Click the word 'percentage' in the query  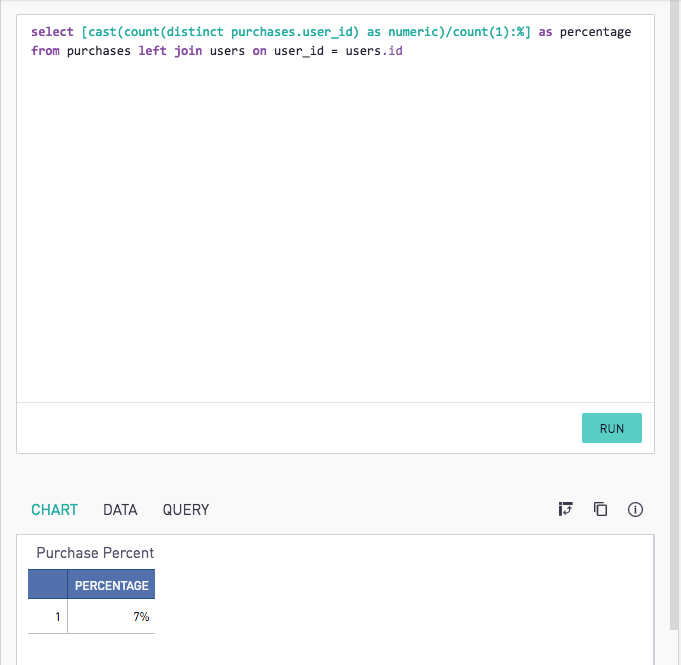595,32
